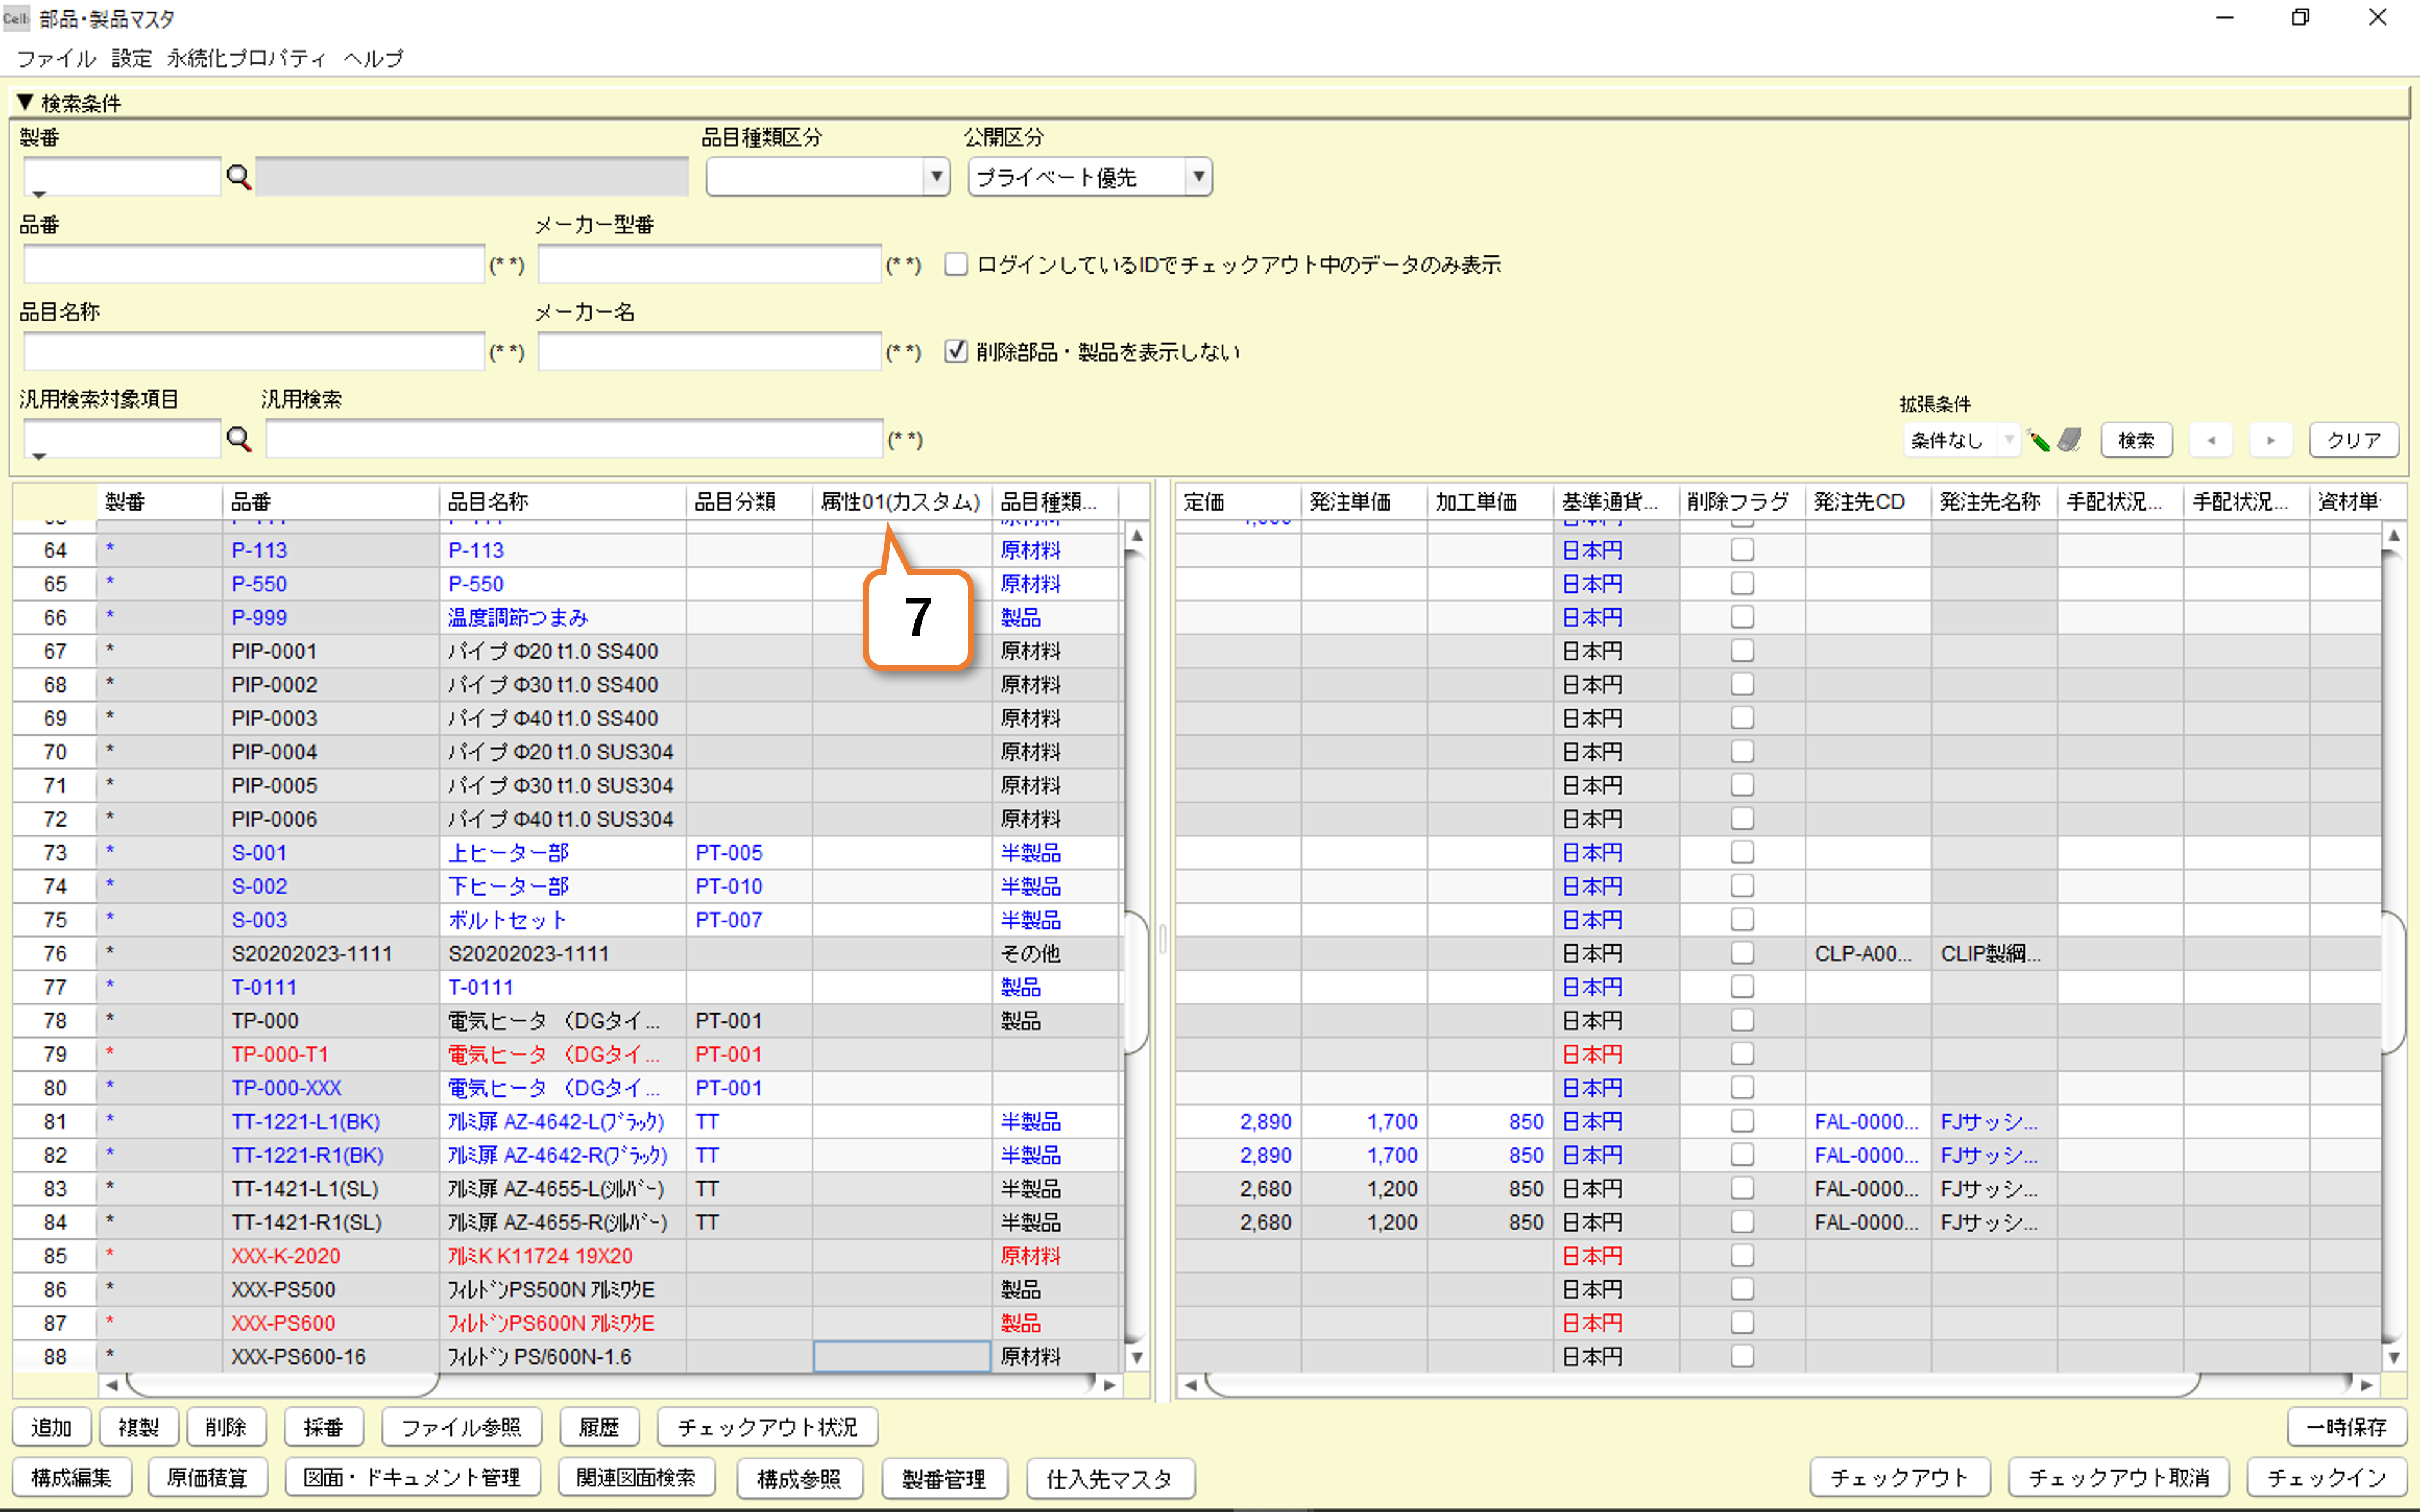The width and height of the screenshot is (2420, 1512).
Task: Open the 公開区分 プライベート優先 dropdown
Action: coord(1198,177)
